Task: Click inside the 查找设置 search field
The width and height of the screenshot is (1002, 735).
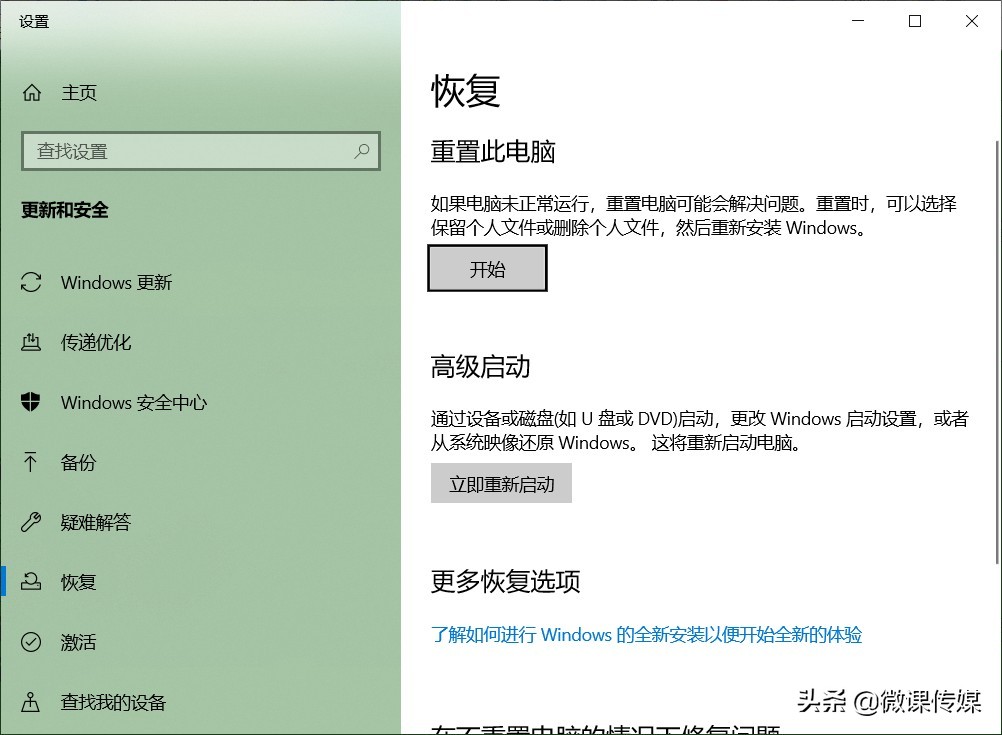Action: pyautogui.click(x=180, y=151)
